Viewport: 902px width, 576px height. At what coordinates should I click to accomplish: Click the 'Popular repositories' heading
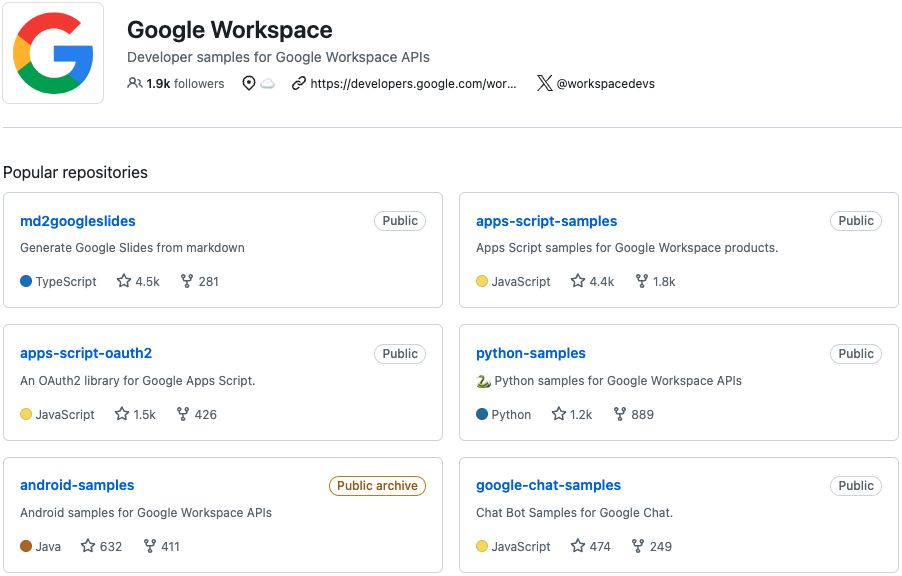tap(75, 172)
